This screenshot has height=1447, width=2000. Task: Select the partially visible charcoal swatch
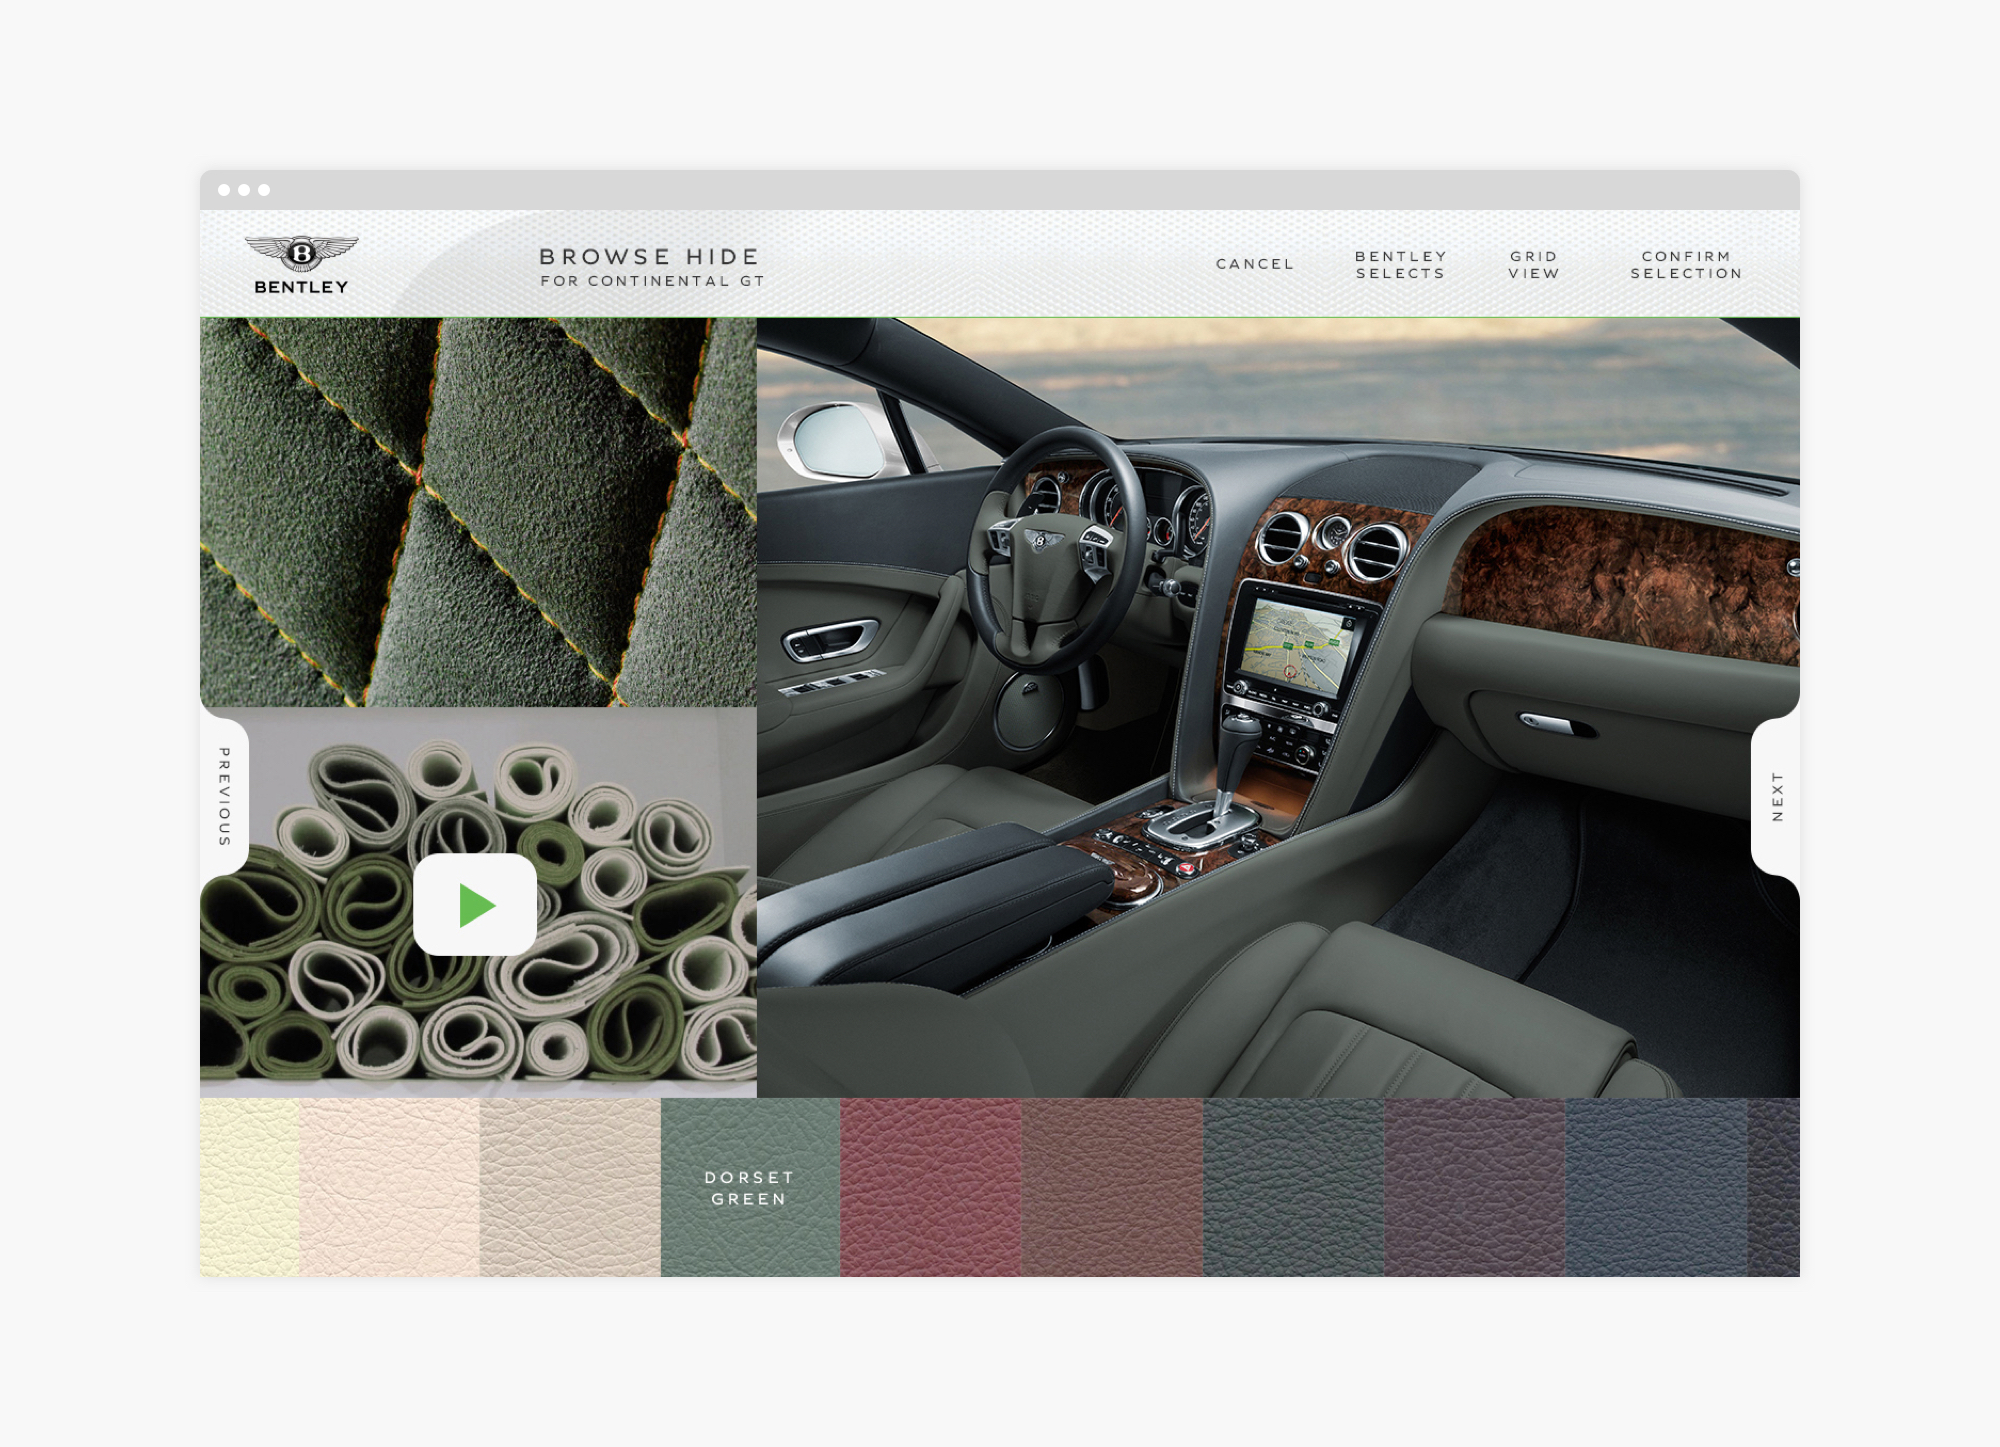[1774, 1187]
